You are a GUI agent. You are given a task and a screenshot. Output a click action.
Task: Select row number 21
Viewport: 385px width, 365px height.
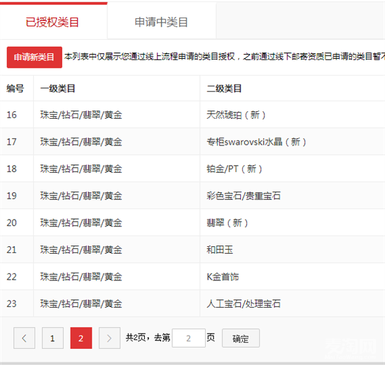pos(12,250)
